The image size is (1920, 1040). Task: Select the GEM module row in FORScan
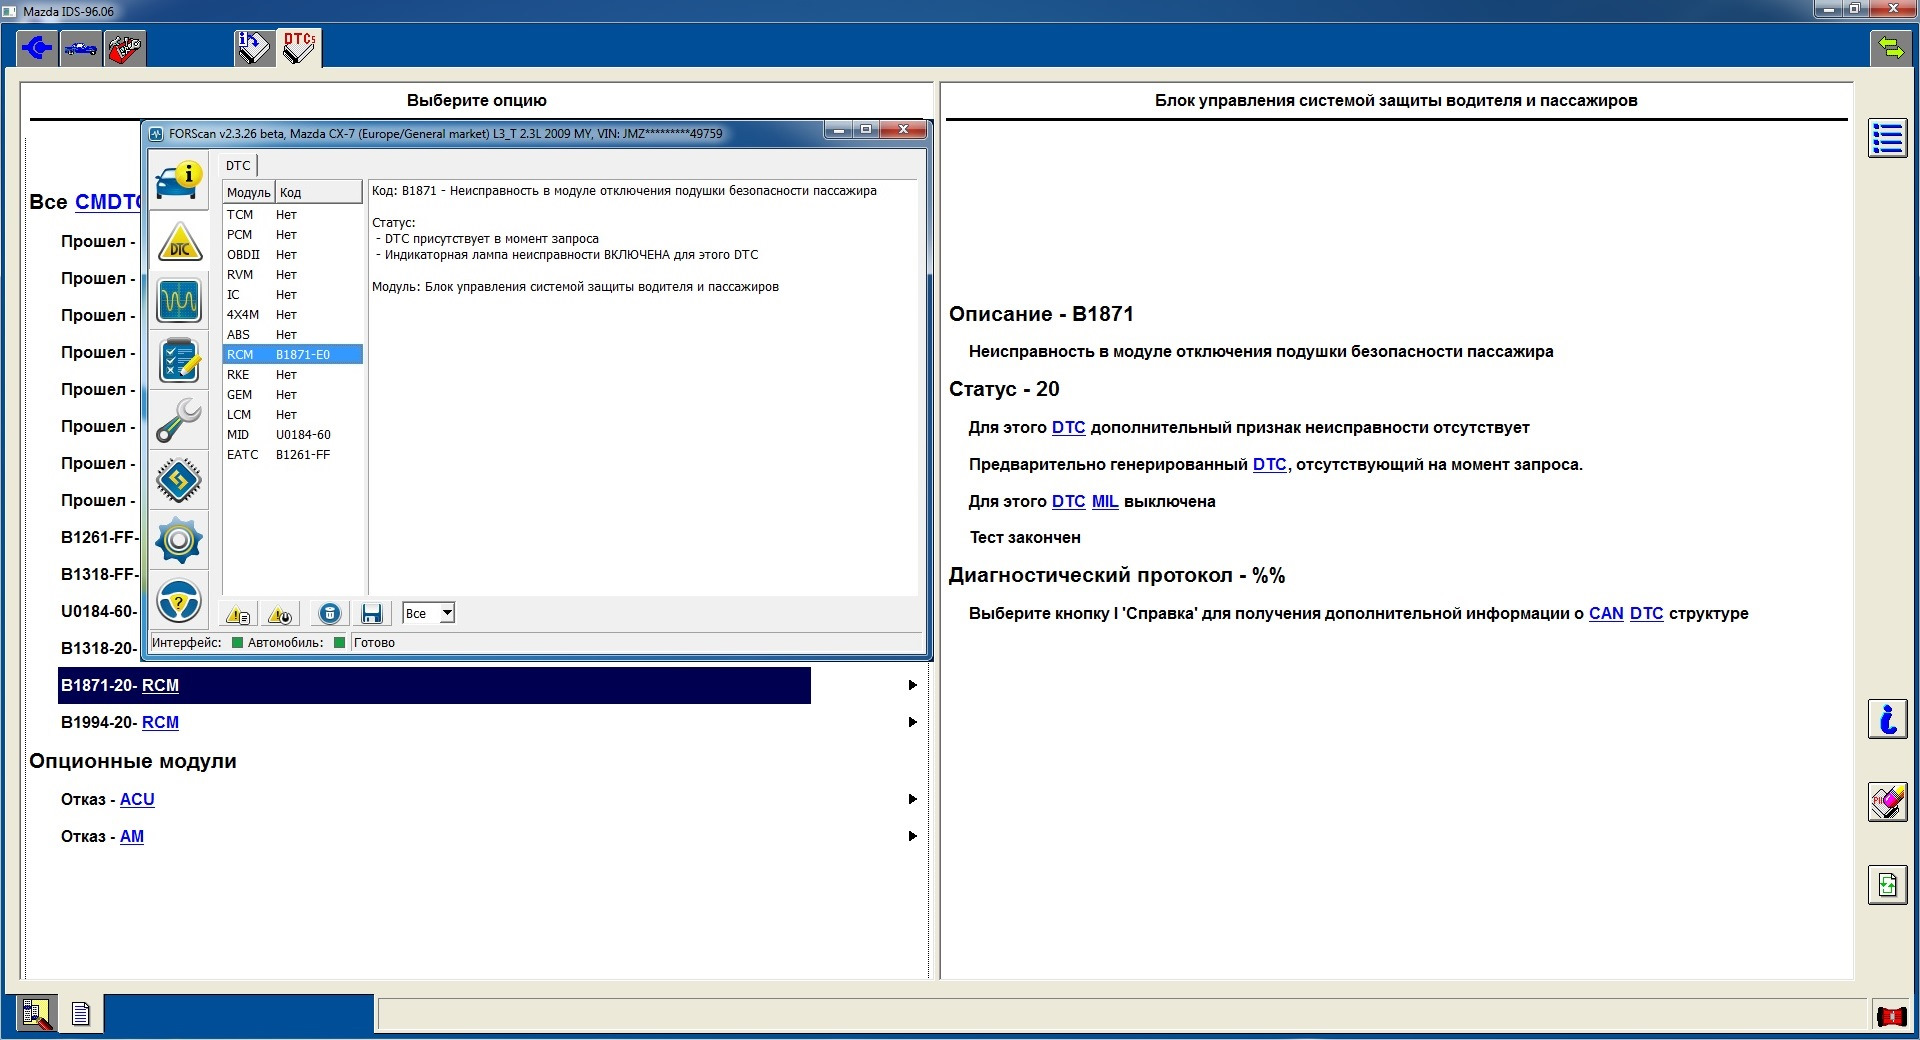tap(292, 395)
